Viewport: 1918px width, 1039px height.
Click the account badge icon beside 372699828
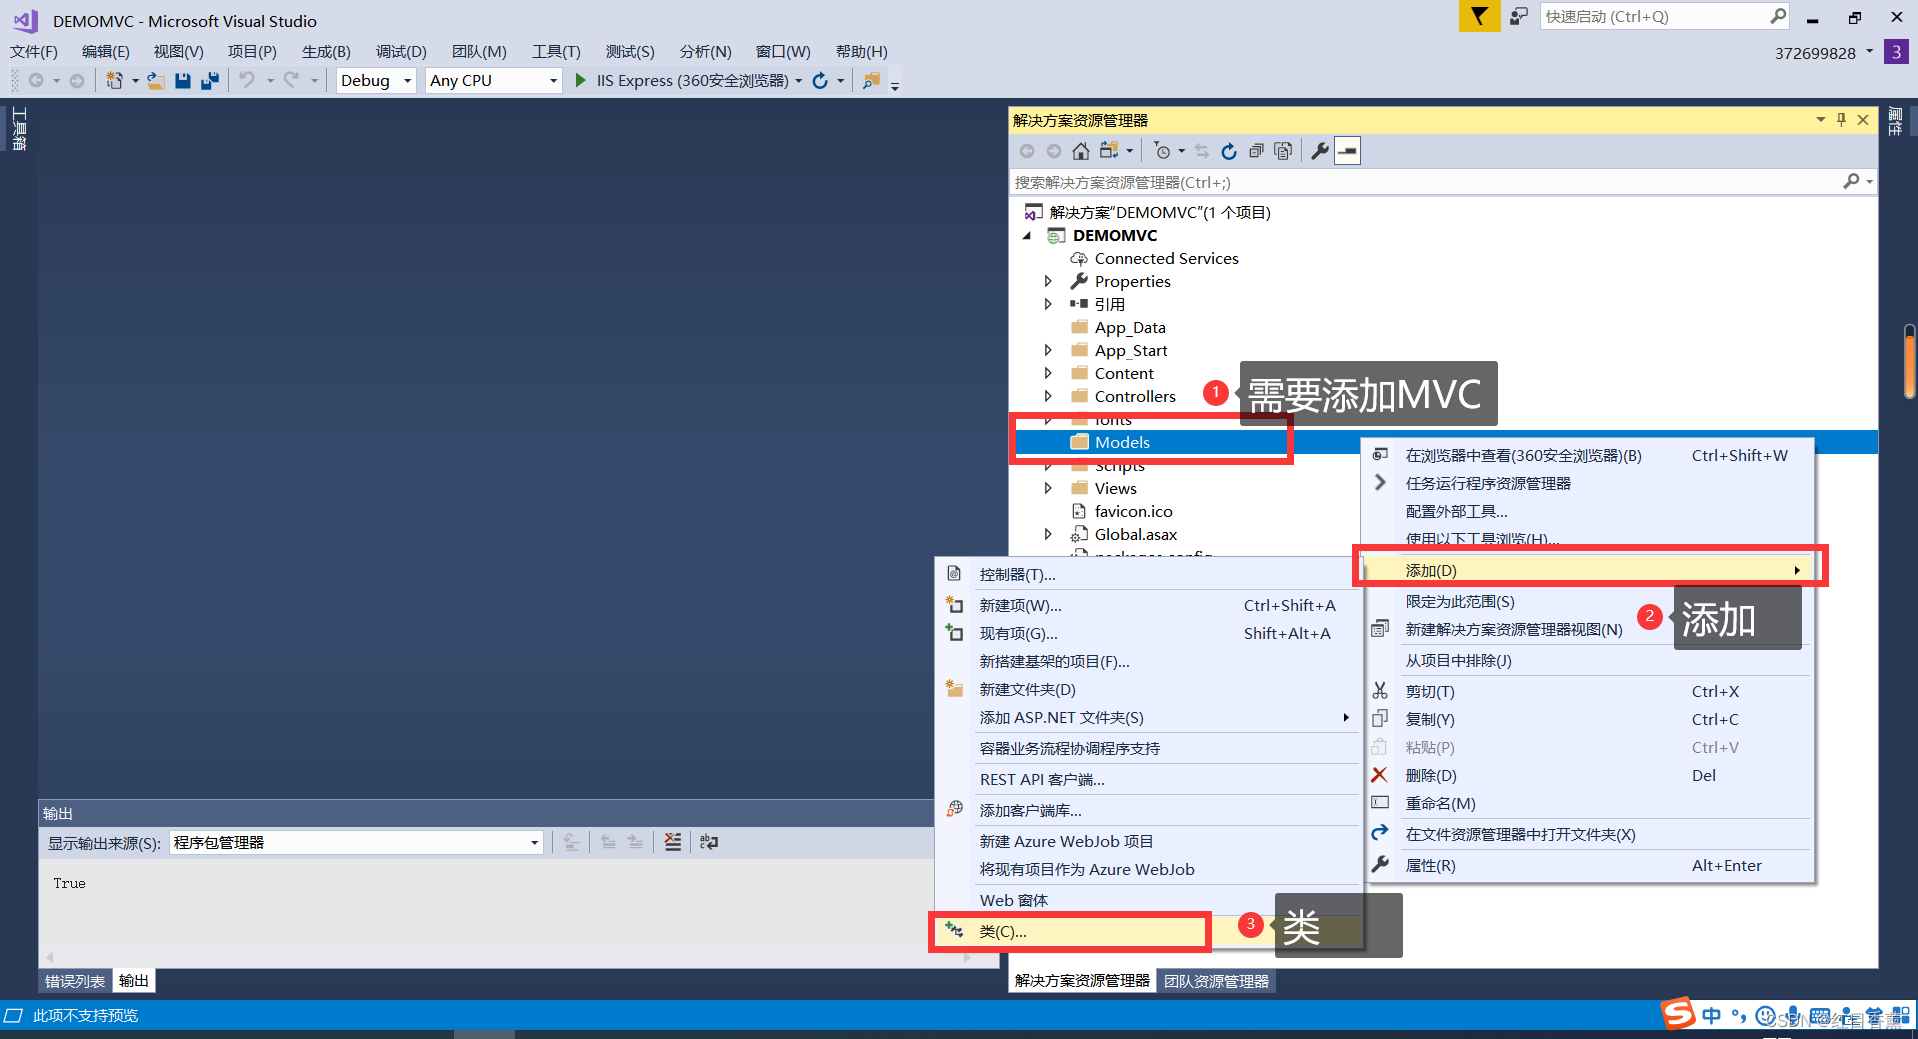[1896, 52]
